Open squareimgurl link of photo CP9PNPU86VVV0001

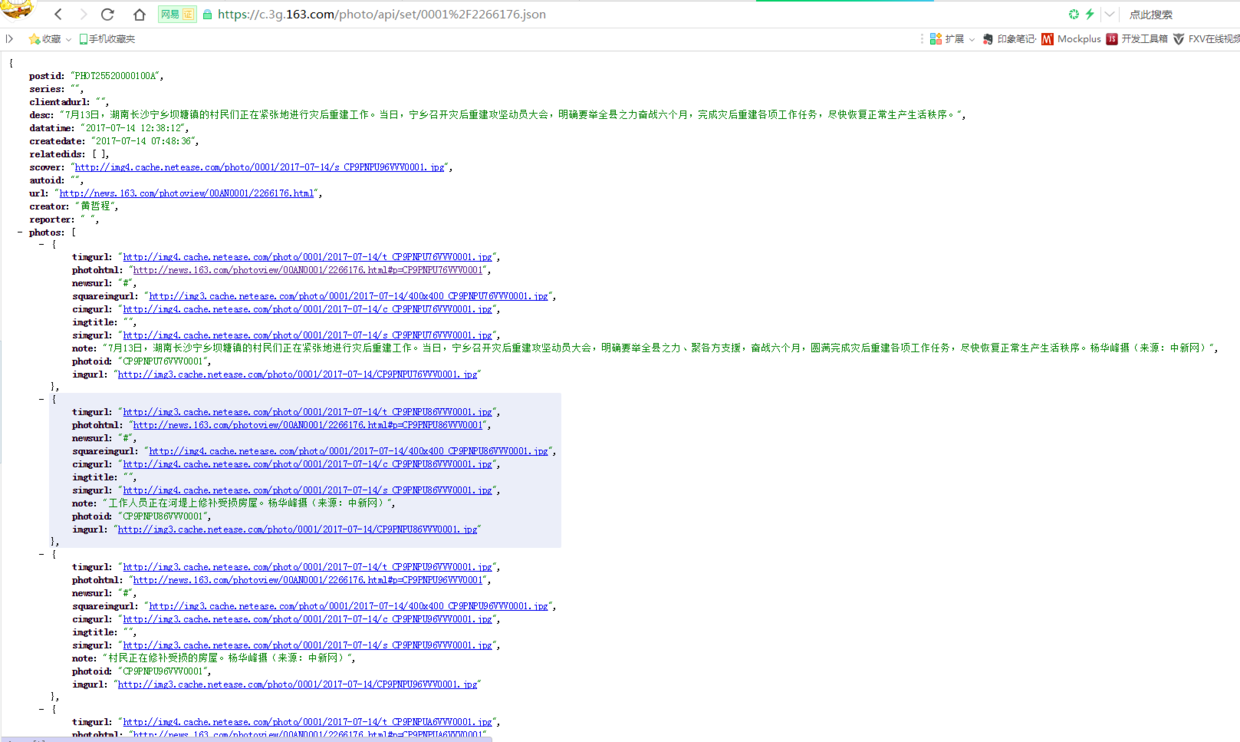click(348, 451)
